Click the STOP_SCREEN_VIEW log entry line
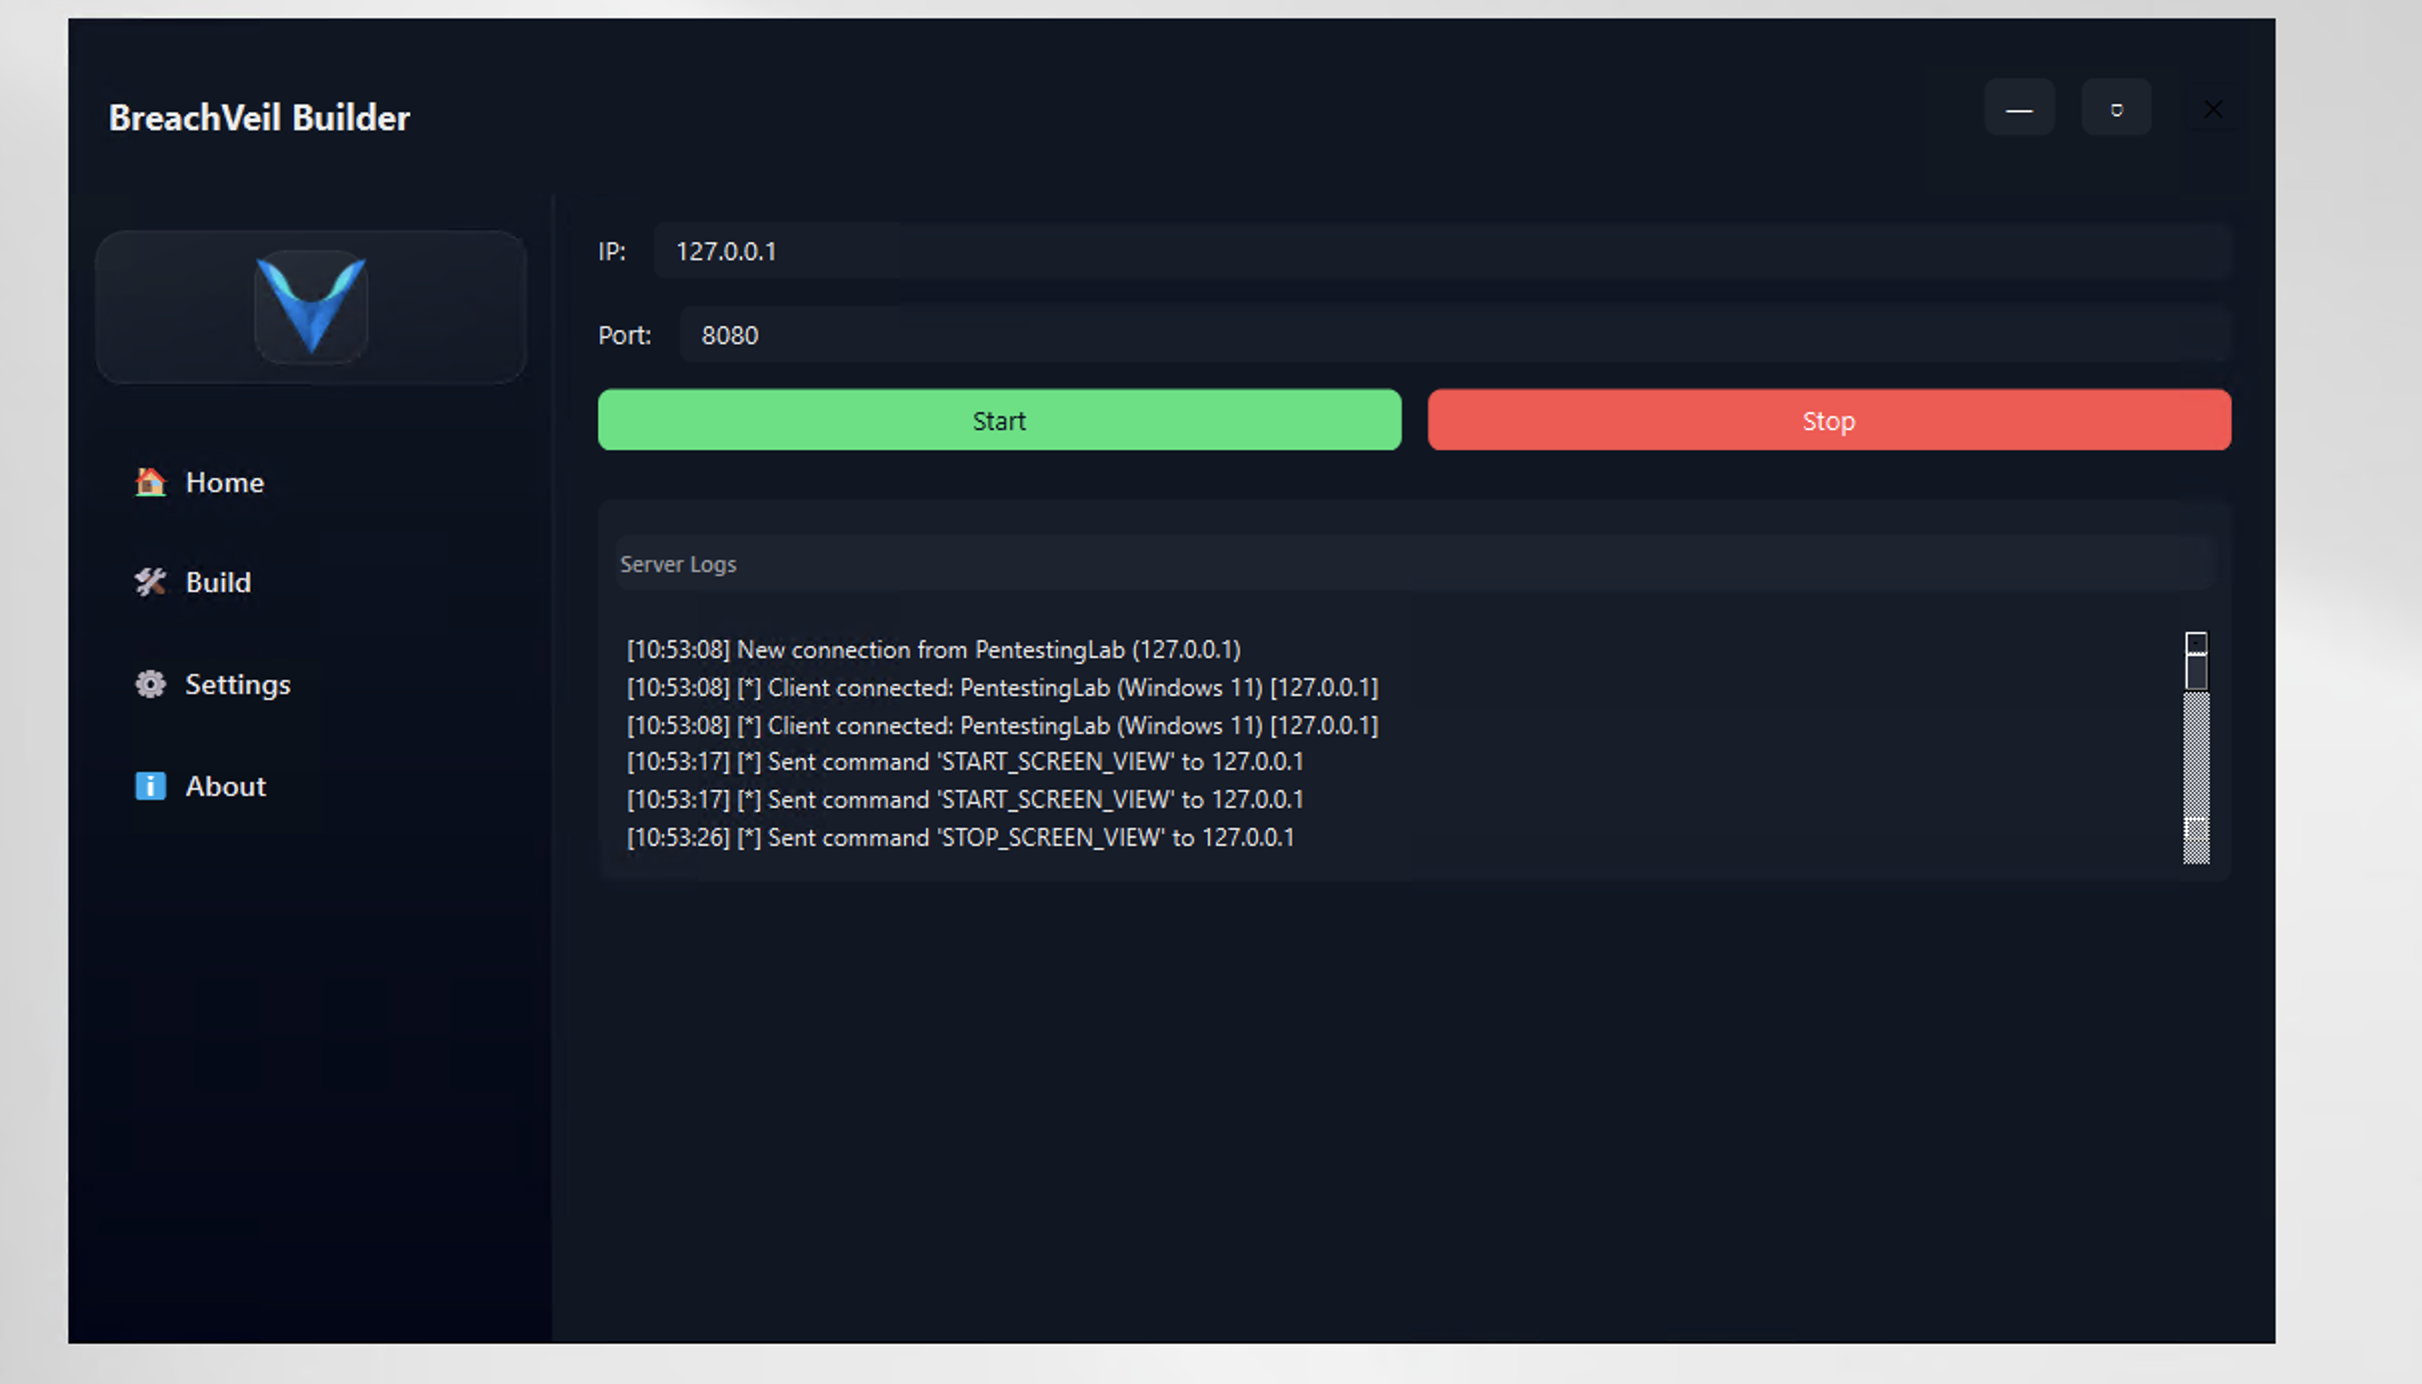Image resolution: width=2422 pixels, height=1384 pixels. point(960,837)
